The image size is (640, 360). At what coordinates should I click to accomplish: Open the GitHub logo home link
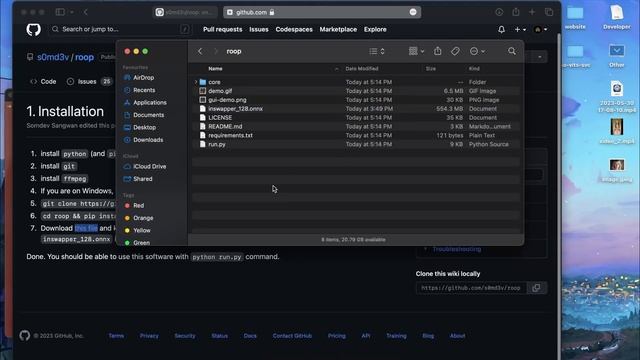(33, 29)
